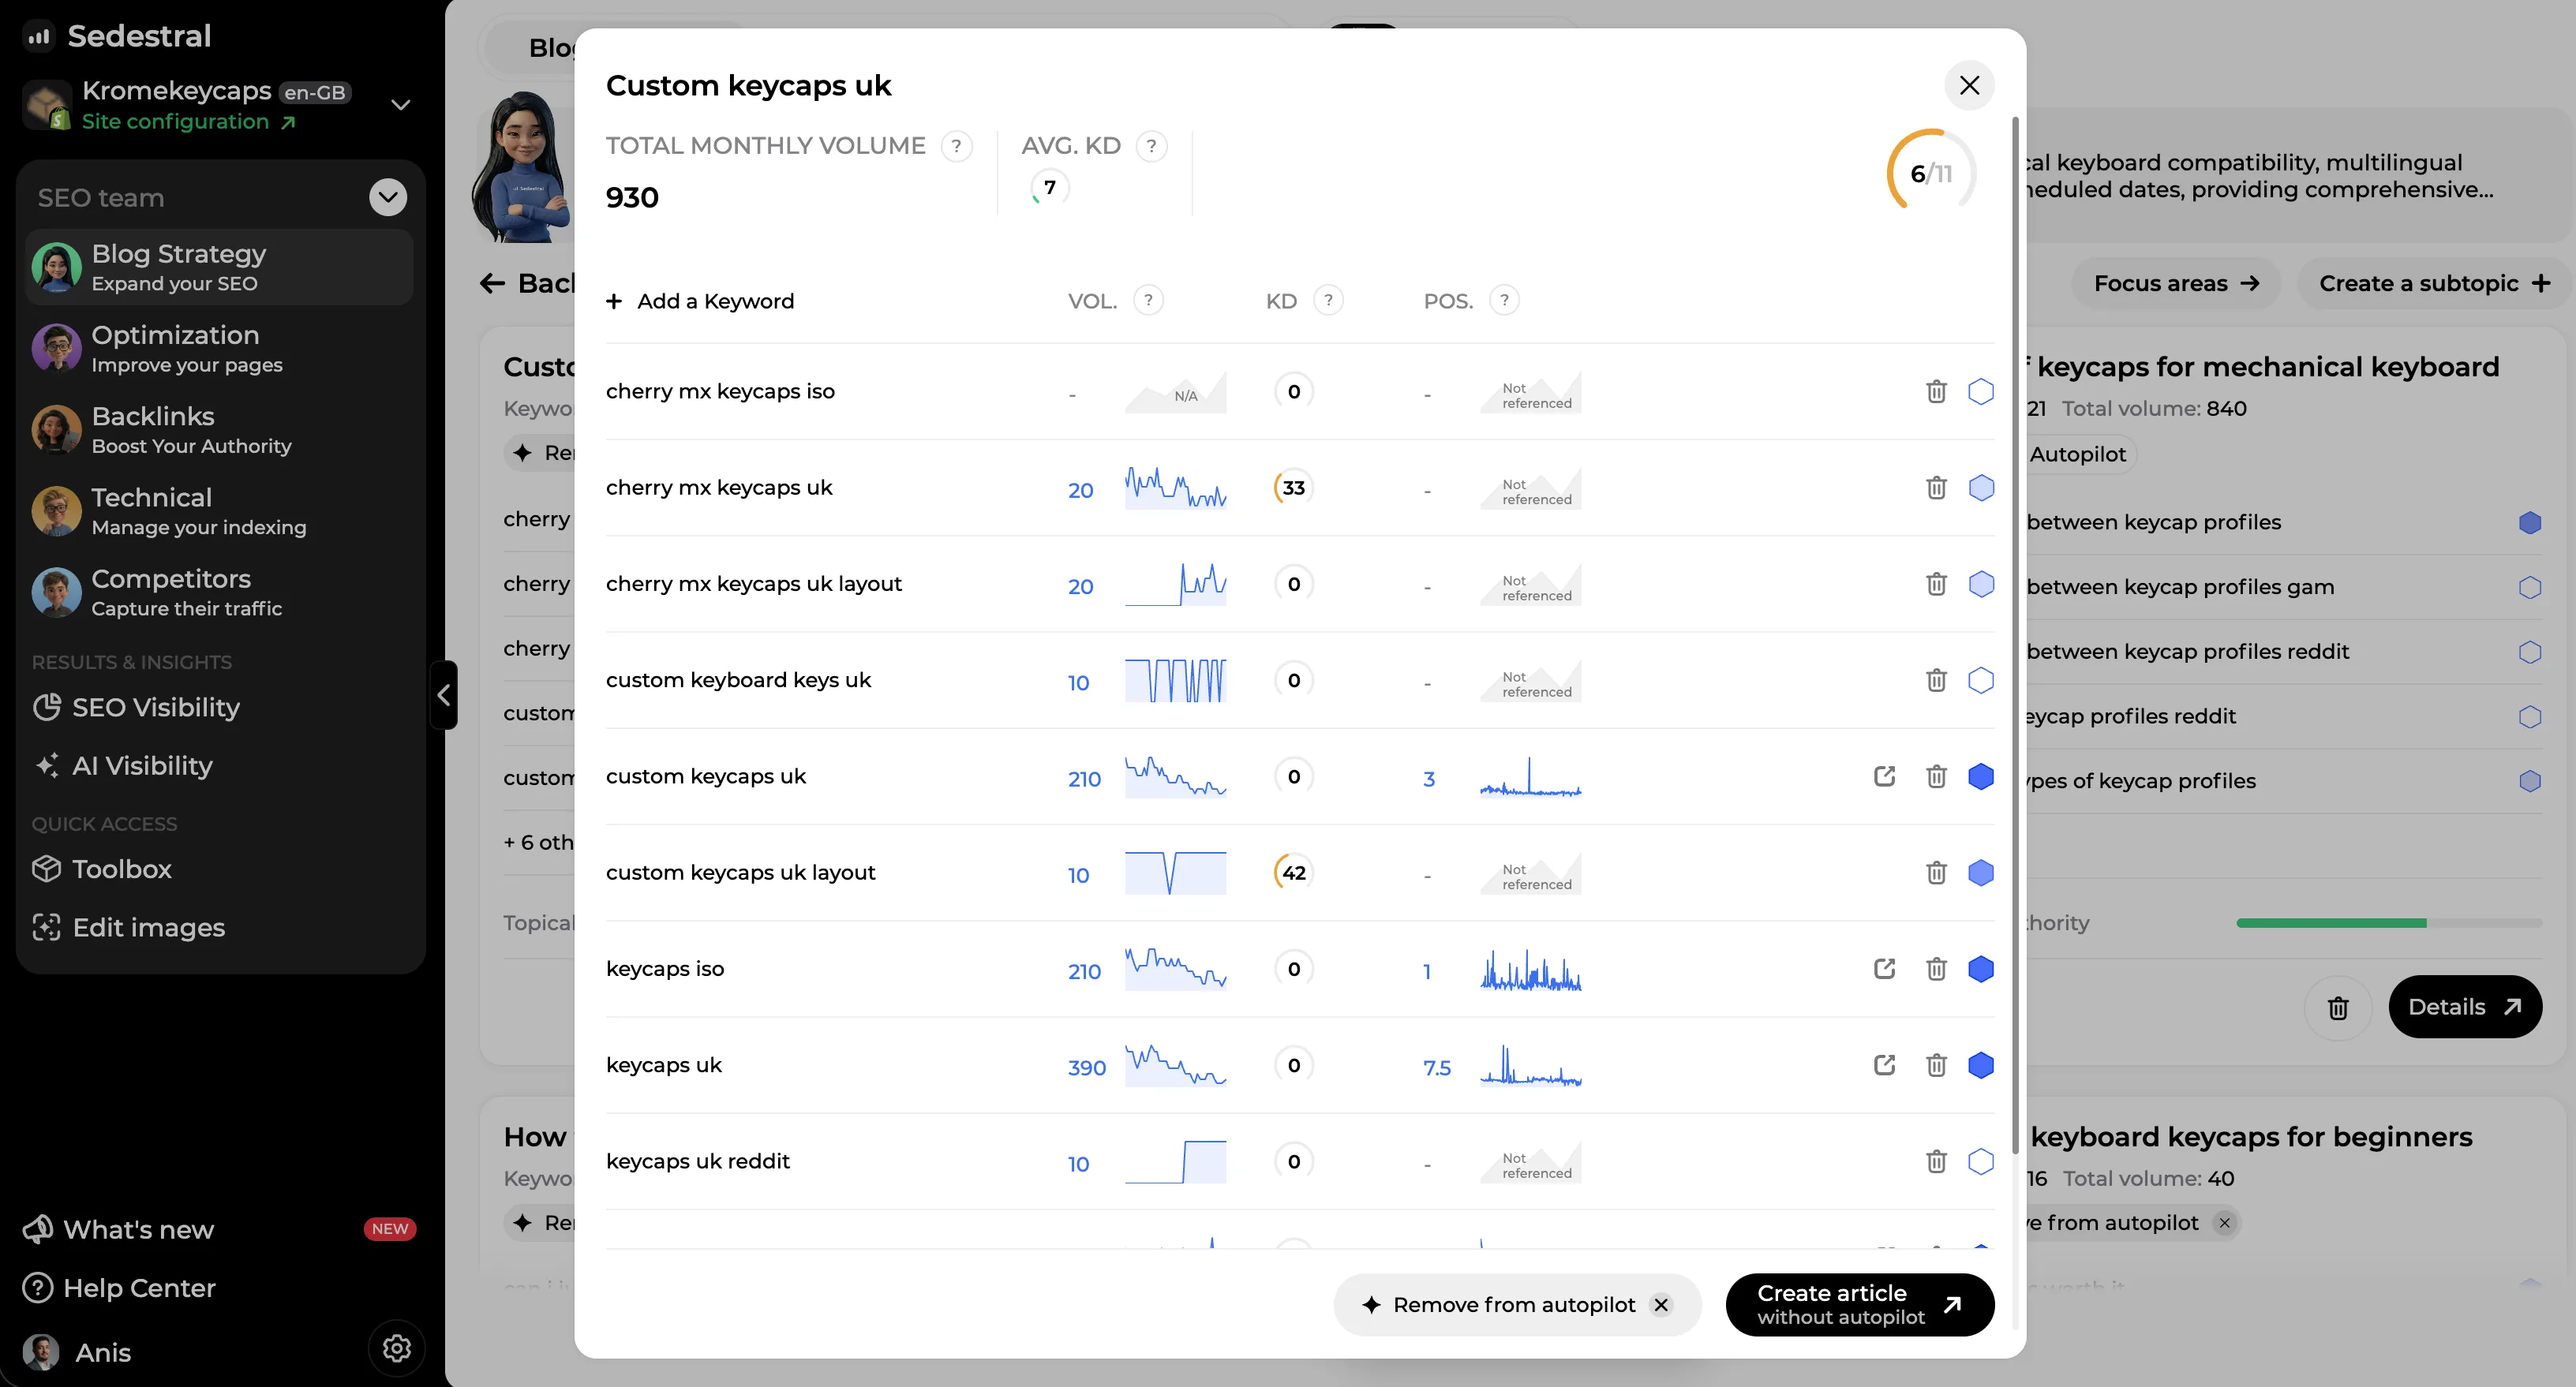Open Backlinks section
Viewport: 2576px width, 1387px height.
pyautogui.click(x=220, y=429)
